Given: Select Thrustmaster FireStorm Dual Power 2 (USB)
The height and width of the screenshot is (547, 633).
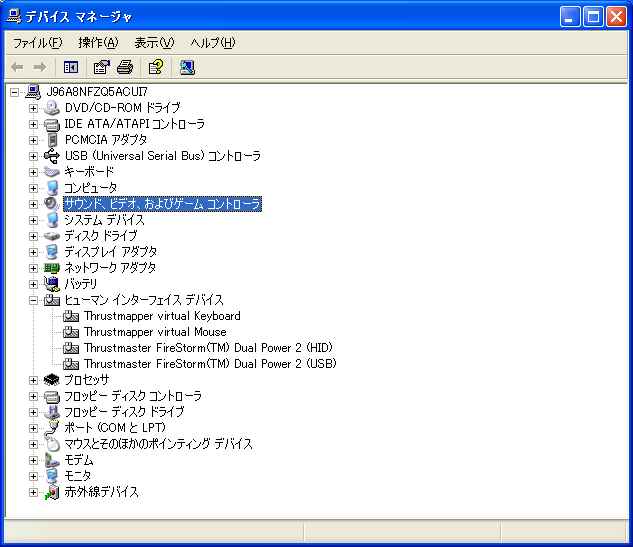Looking at the screenshot, I should click(x=210, y=364).
